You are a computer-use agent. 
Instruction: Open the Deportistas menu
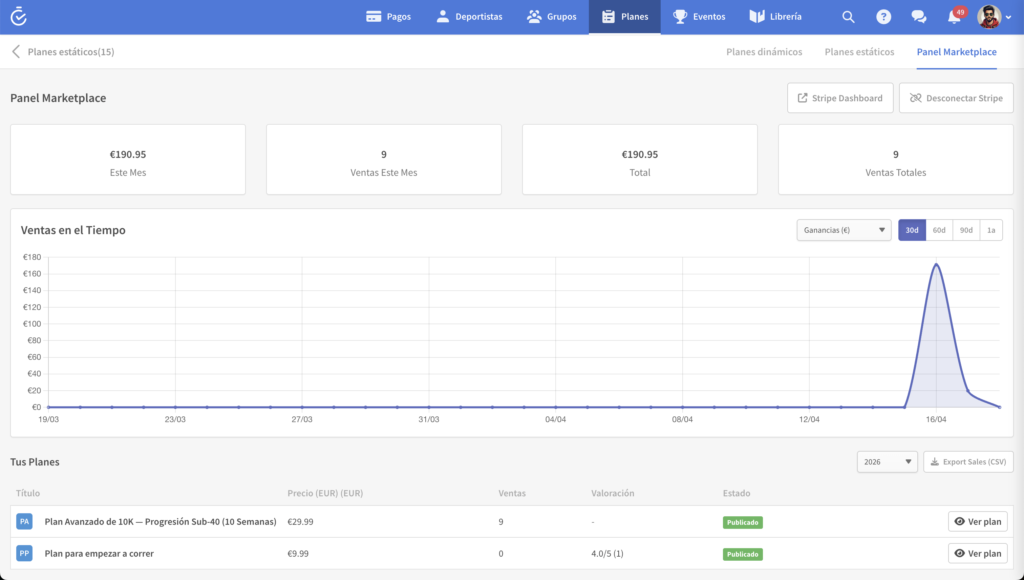[469, 17]
